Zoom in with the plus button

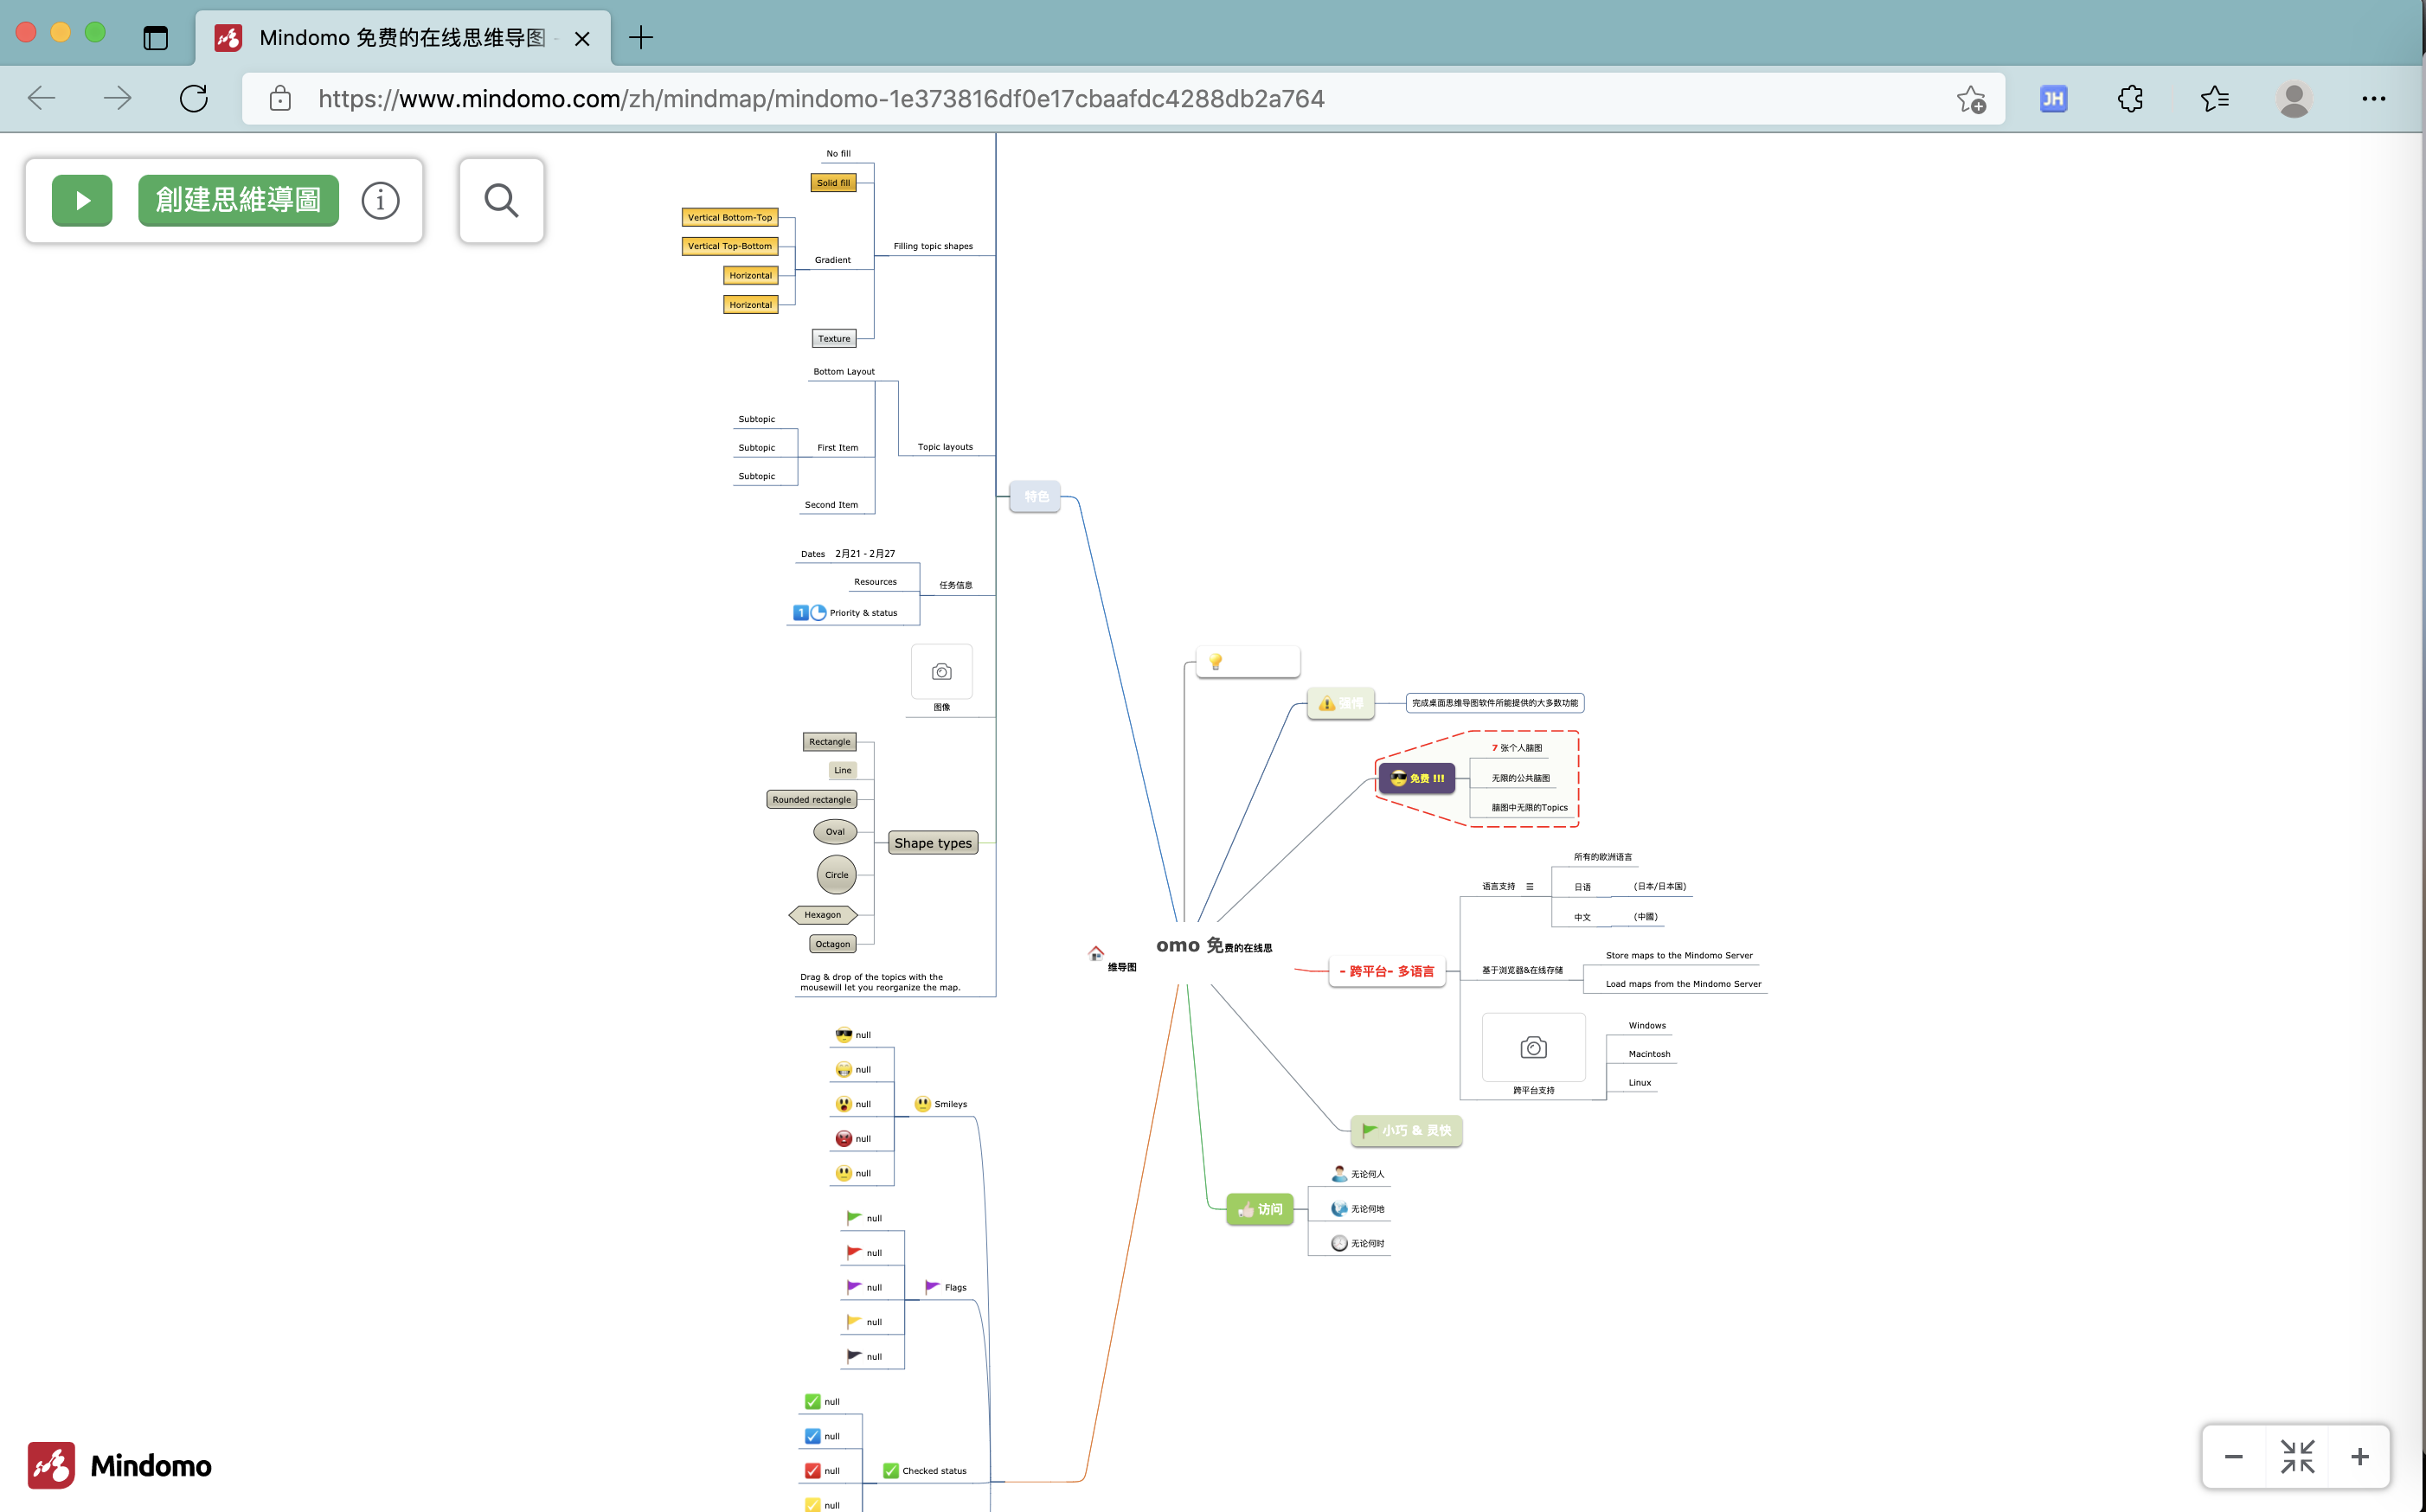[x=2359, y=1457]
